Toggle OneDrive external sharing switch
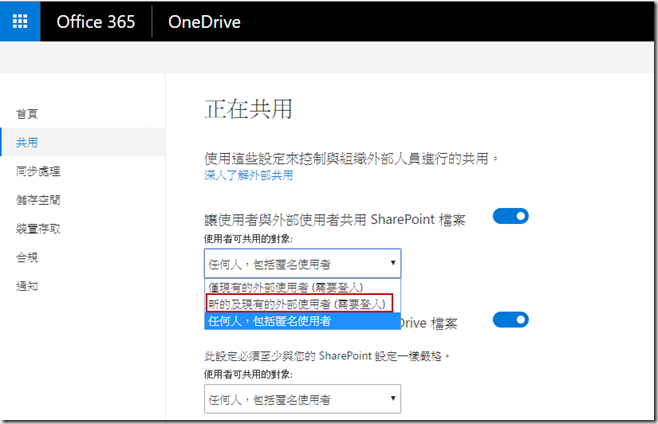658x424 pixels. (x=510, y=319)
